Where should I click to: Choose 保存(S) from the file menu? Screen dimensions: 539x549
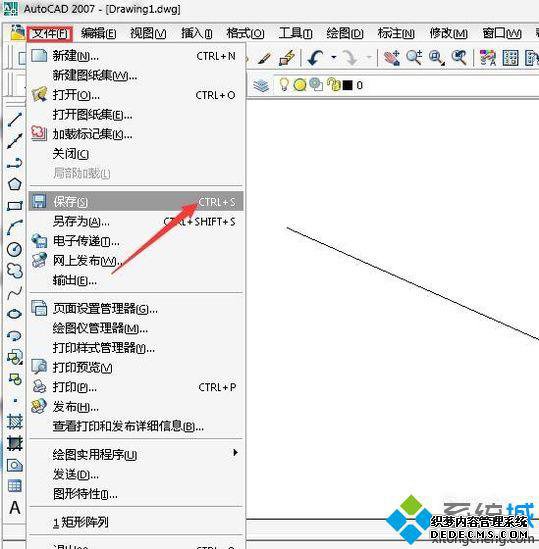pos(136,201)
